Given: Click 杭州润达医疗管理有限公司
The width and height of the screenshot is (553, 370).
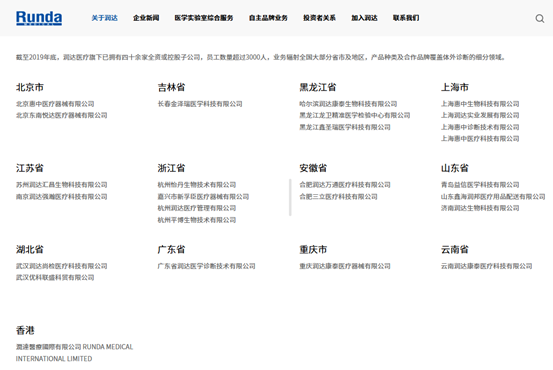Looking at the screenshot, I should click(x=197, y=208).
